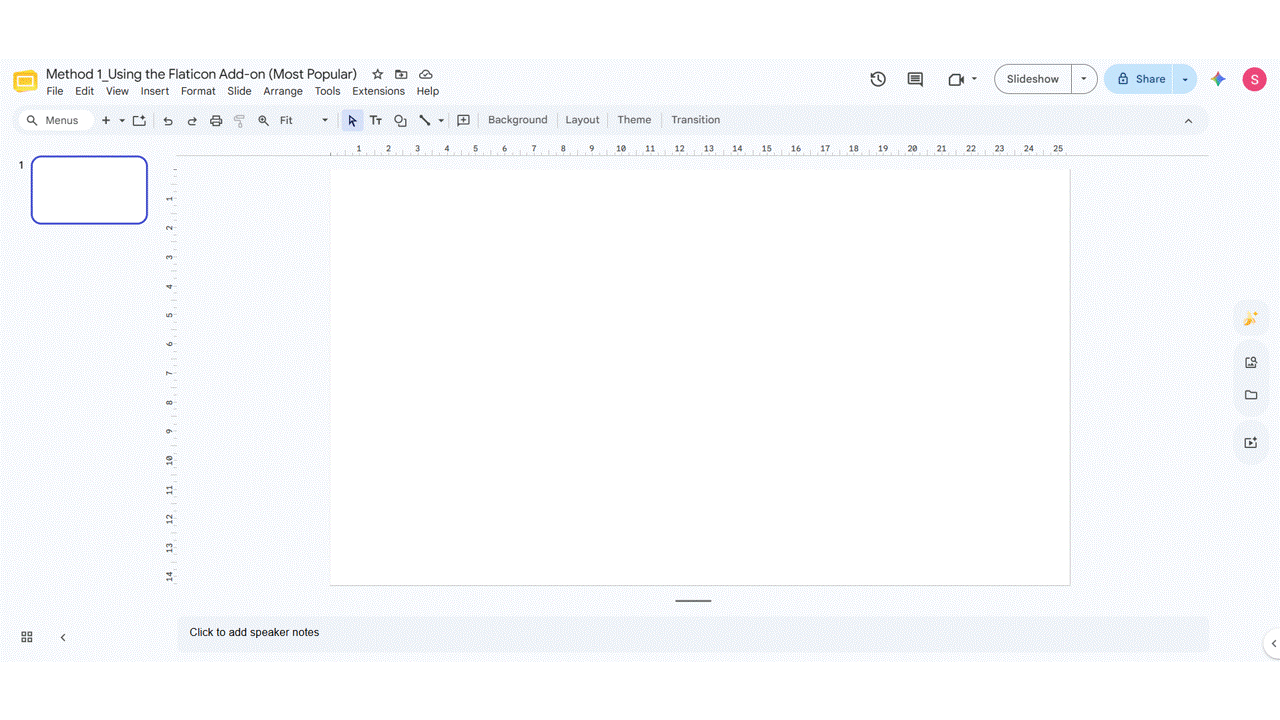1280x720 pixels.
Task: Click the add comment toolbar icon
Action: 463,120
